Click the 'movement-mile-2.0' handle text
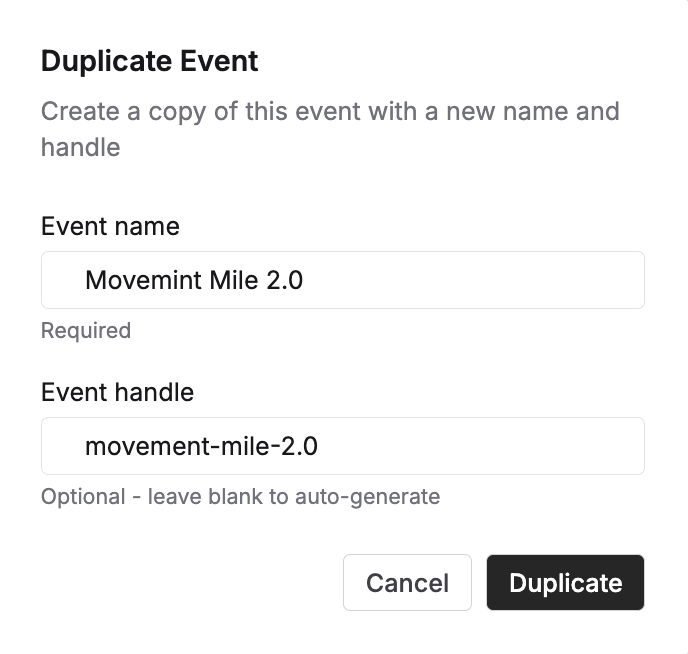Viewport: 688px width, 654px height. [x=201, y=446]
